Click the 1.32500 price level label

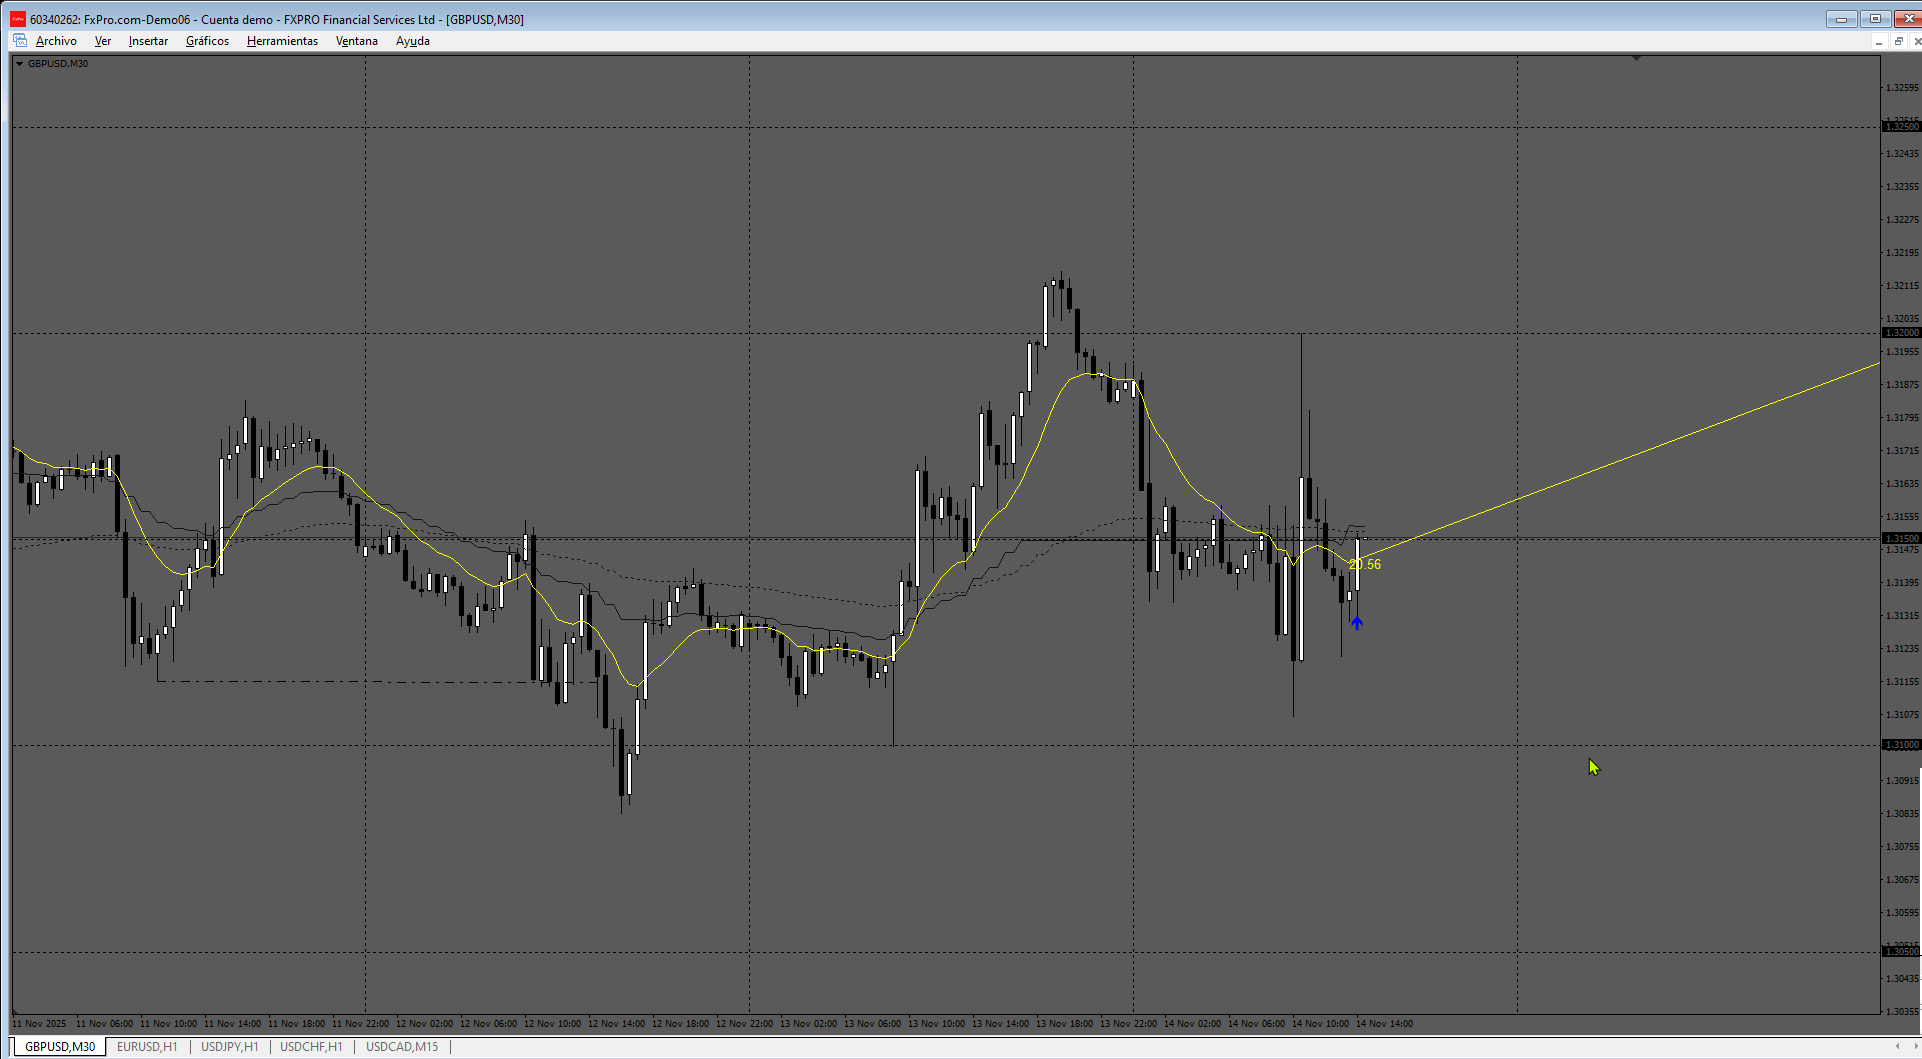(x=1901, y=127)
